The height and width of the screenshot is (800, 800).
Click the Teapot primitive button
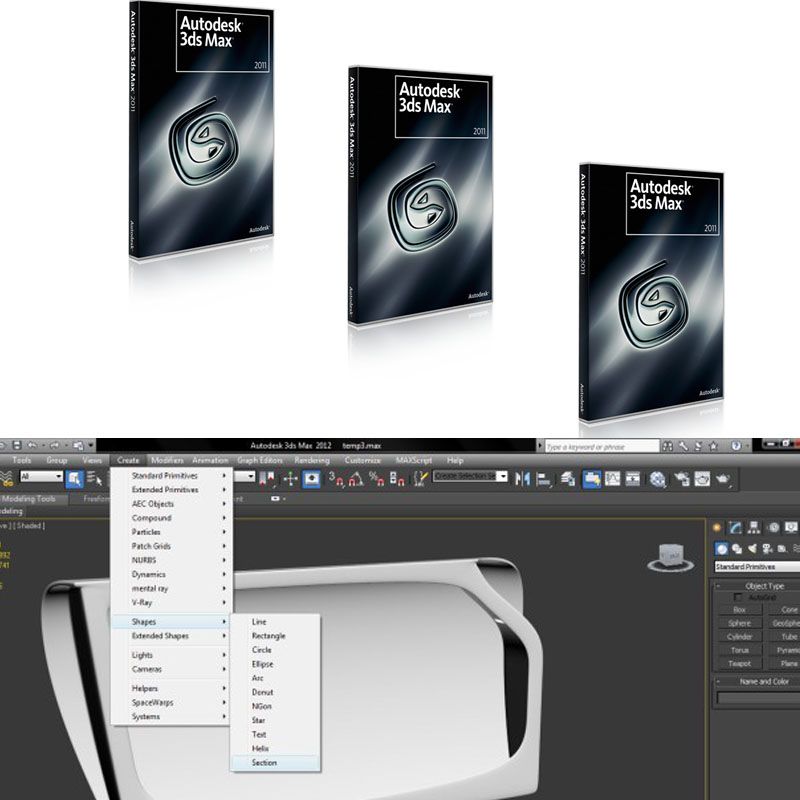pyautogui.click(x=739, y=663)
